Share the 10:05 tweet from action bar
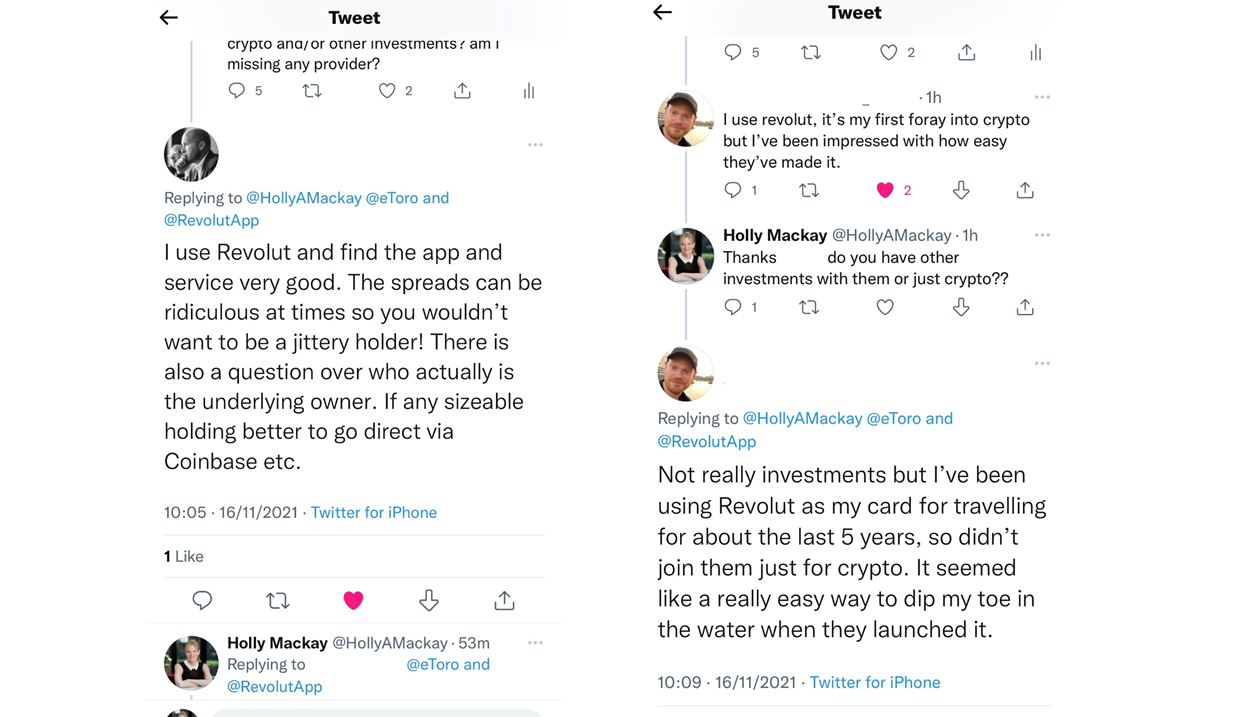 [x=504, y=600]
